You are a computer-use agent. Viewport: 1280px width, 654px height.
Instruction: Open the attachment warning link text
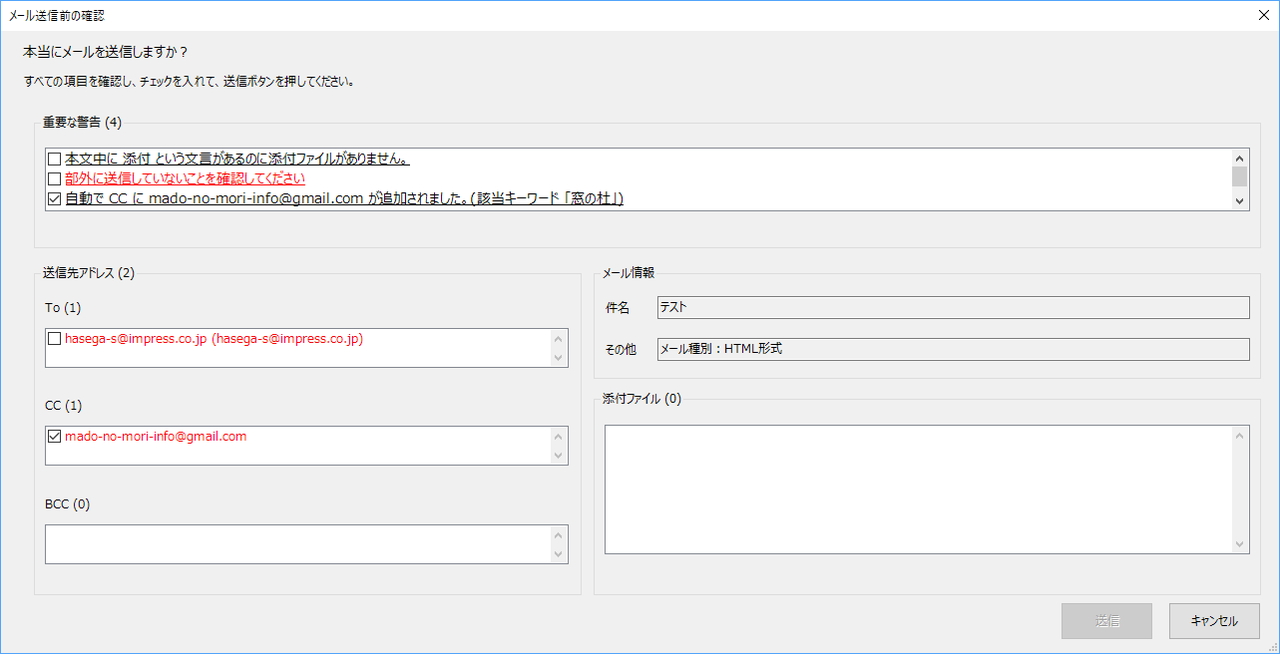pyautogui.click(x=230, y=158)
